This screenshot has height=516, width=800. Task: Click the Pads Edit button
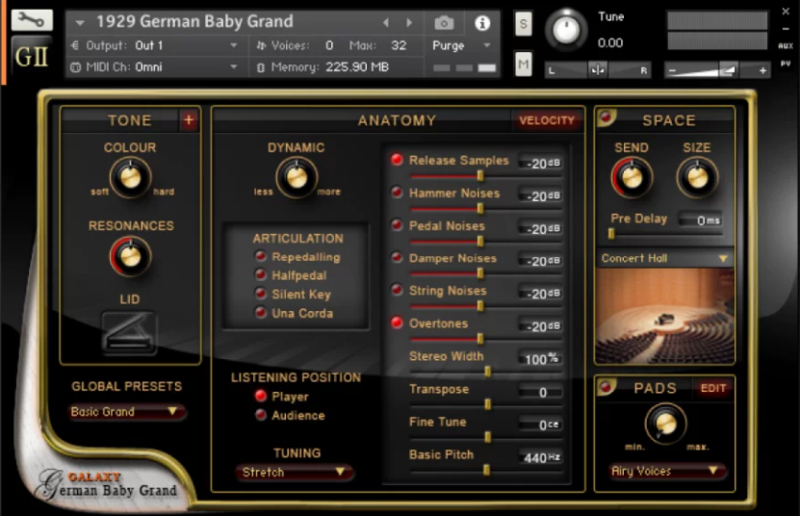[x=713, y=388]
